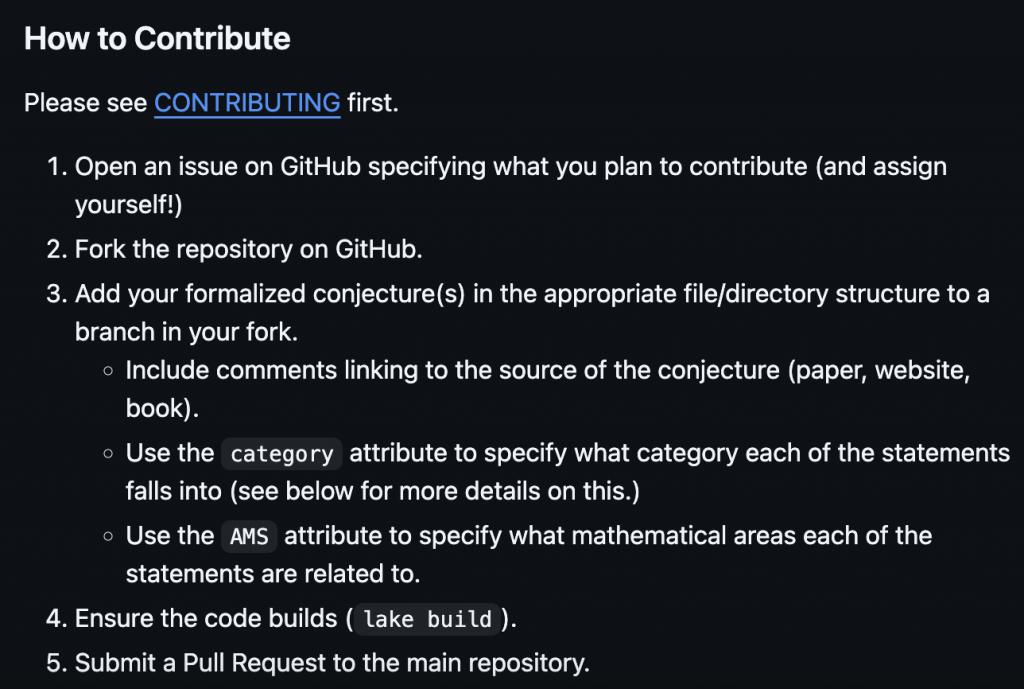Click the text branch in your fork
This screenshot has width=1024, height=689.
pos(186,332)
